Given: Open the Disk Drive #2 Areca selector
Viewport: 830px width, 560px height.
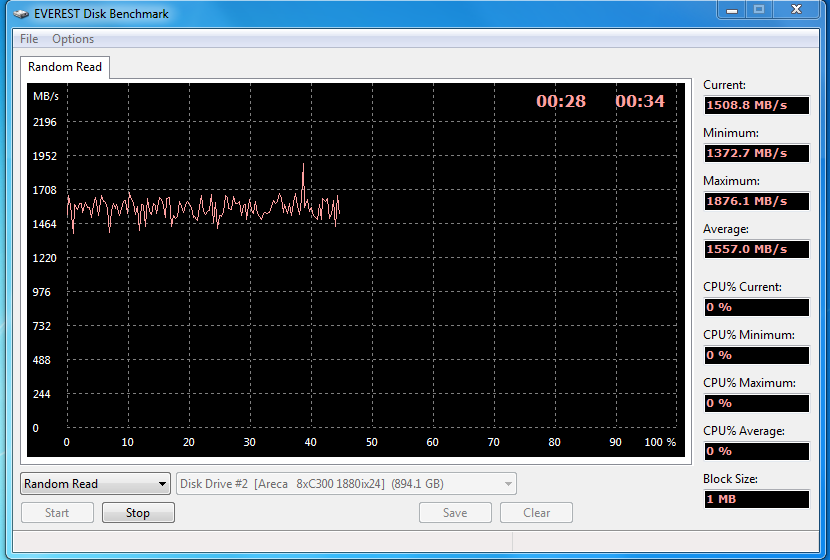Looking at the screenshot, I should 346,484.
